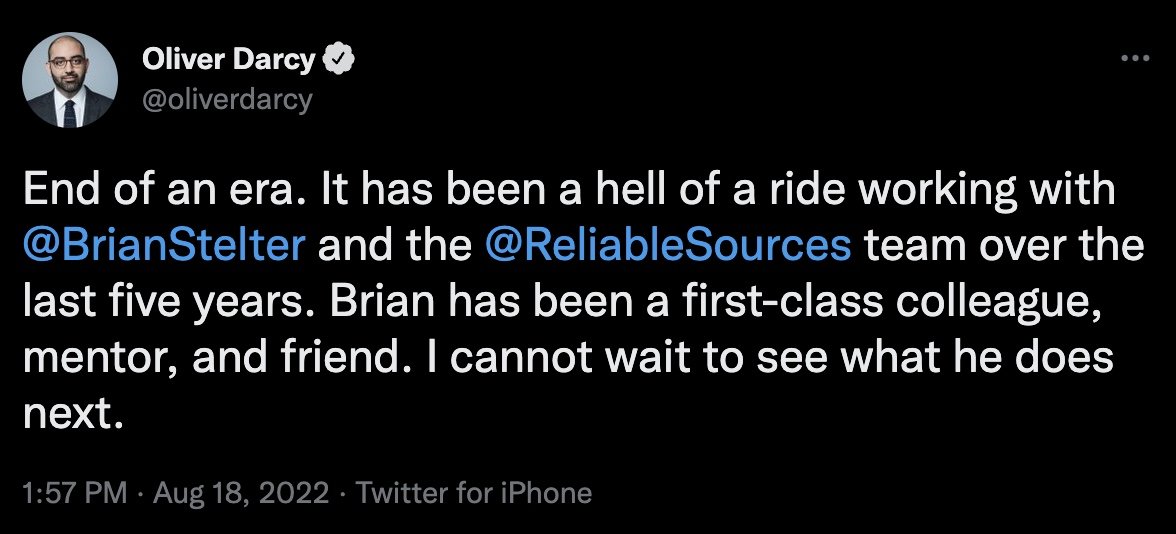
Task: Open the "Twitter for iPhone" source link
Action: 474,493
